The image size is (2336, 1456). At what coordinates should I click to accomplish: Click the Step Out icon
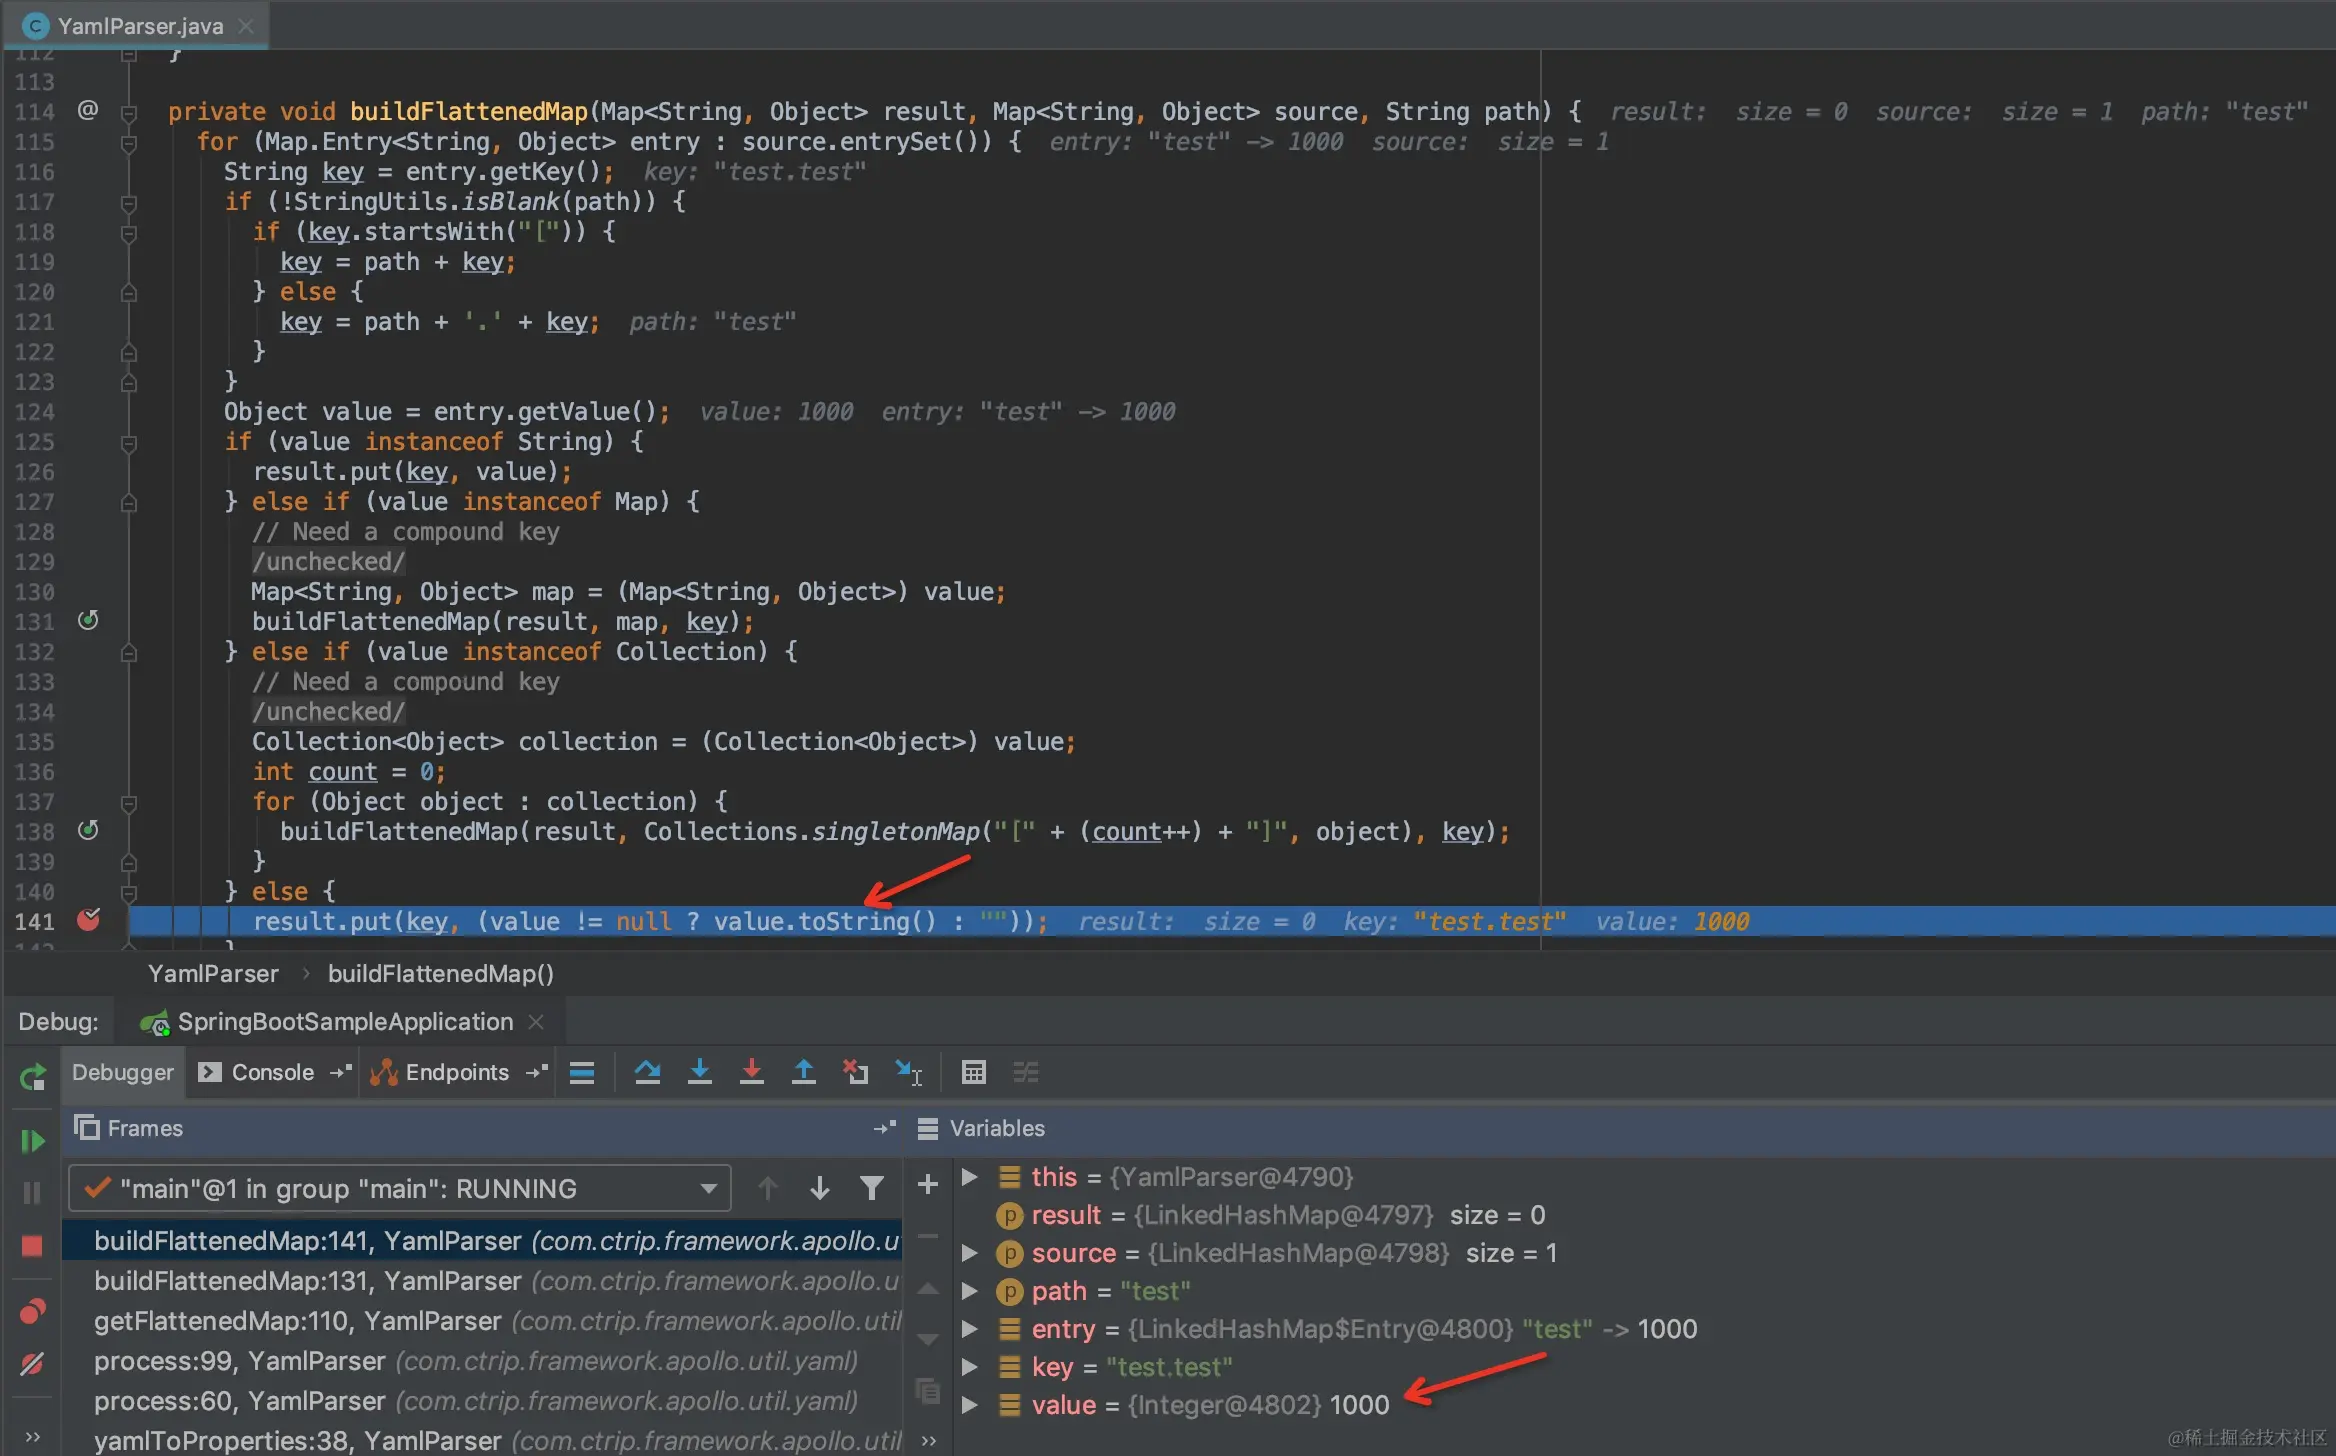pyautogui.click(x=803, y=1072)
